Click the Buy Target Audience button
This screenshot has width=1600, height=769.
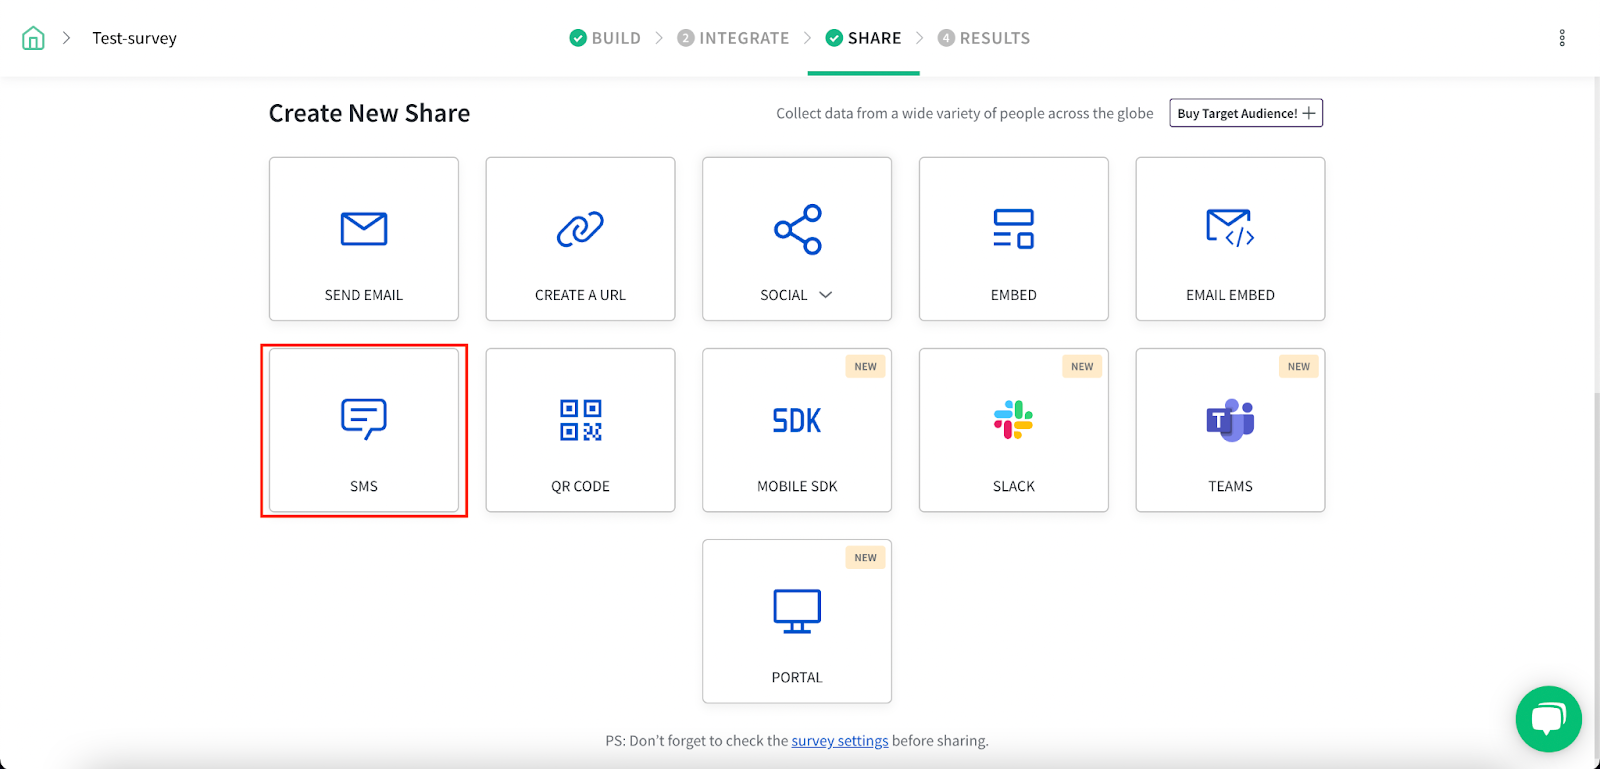(x=1246, y=113)
